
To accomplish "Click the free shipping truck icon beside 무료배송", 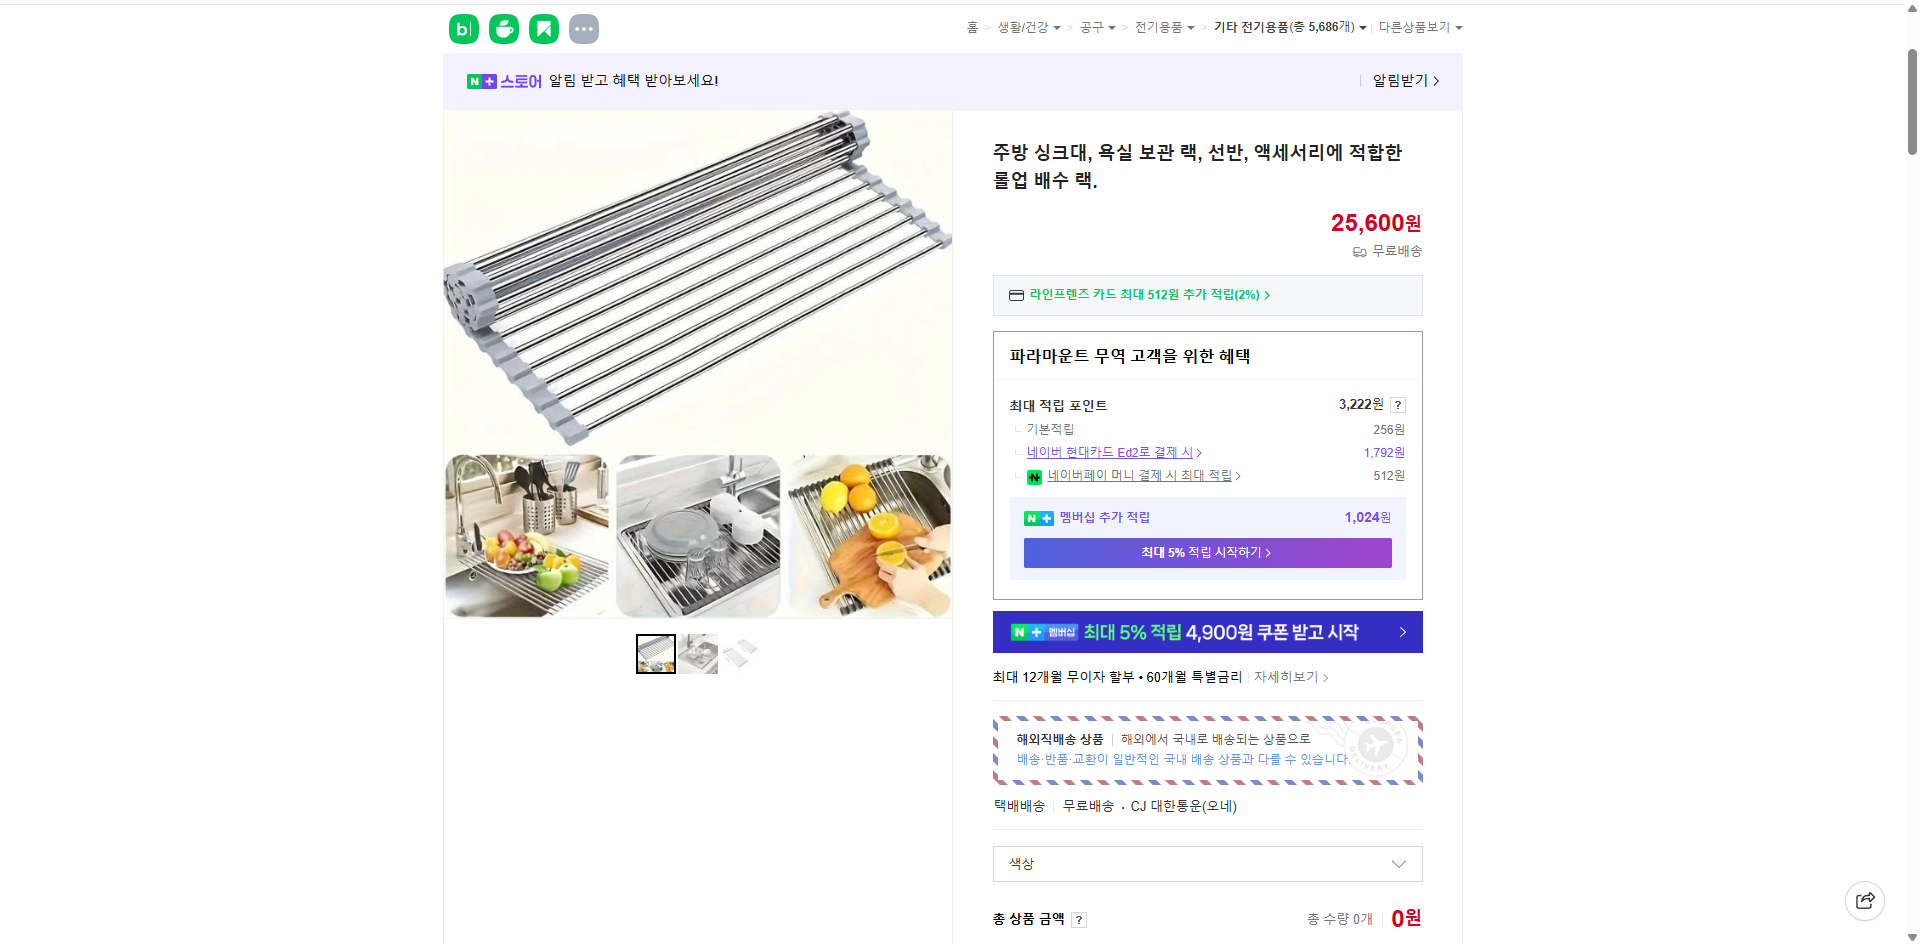I will tap(1359, 252).
